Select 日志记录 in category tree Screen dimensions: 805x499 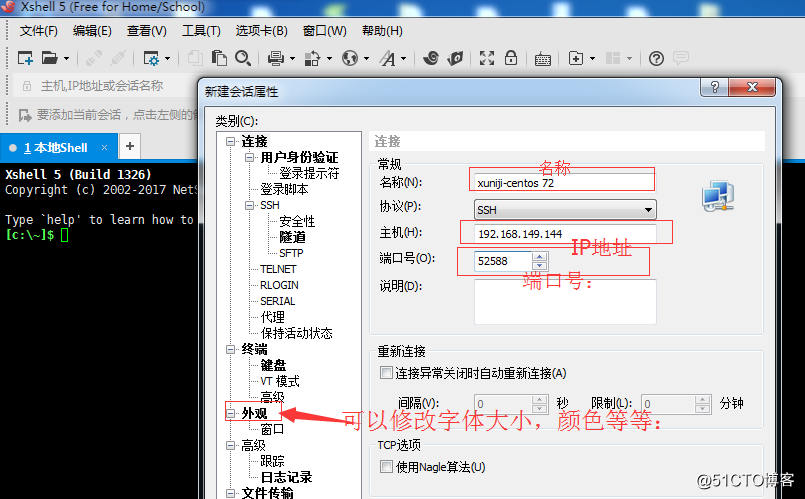point(286,477)
